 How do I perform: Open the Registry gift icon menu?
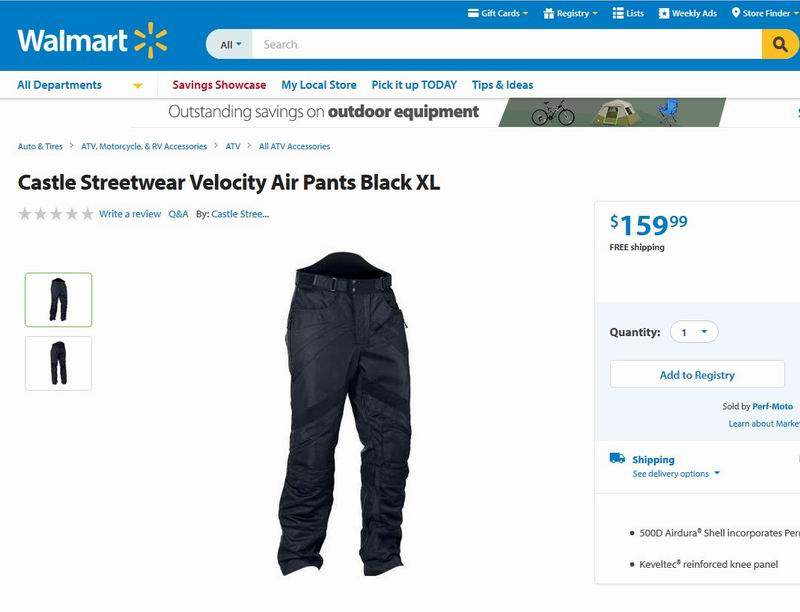(549, 13)
